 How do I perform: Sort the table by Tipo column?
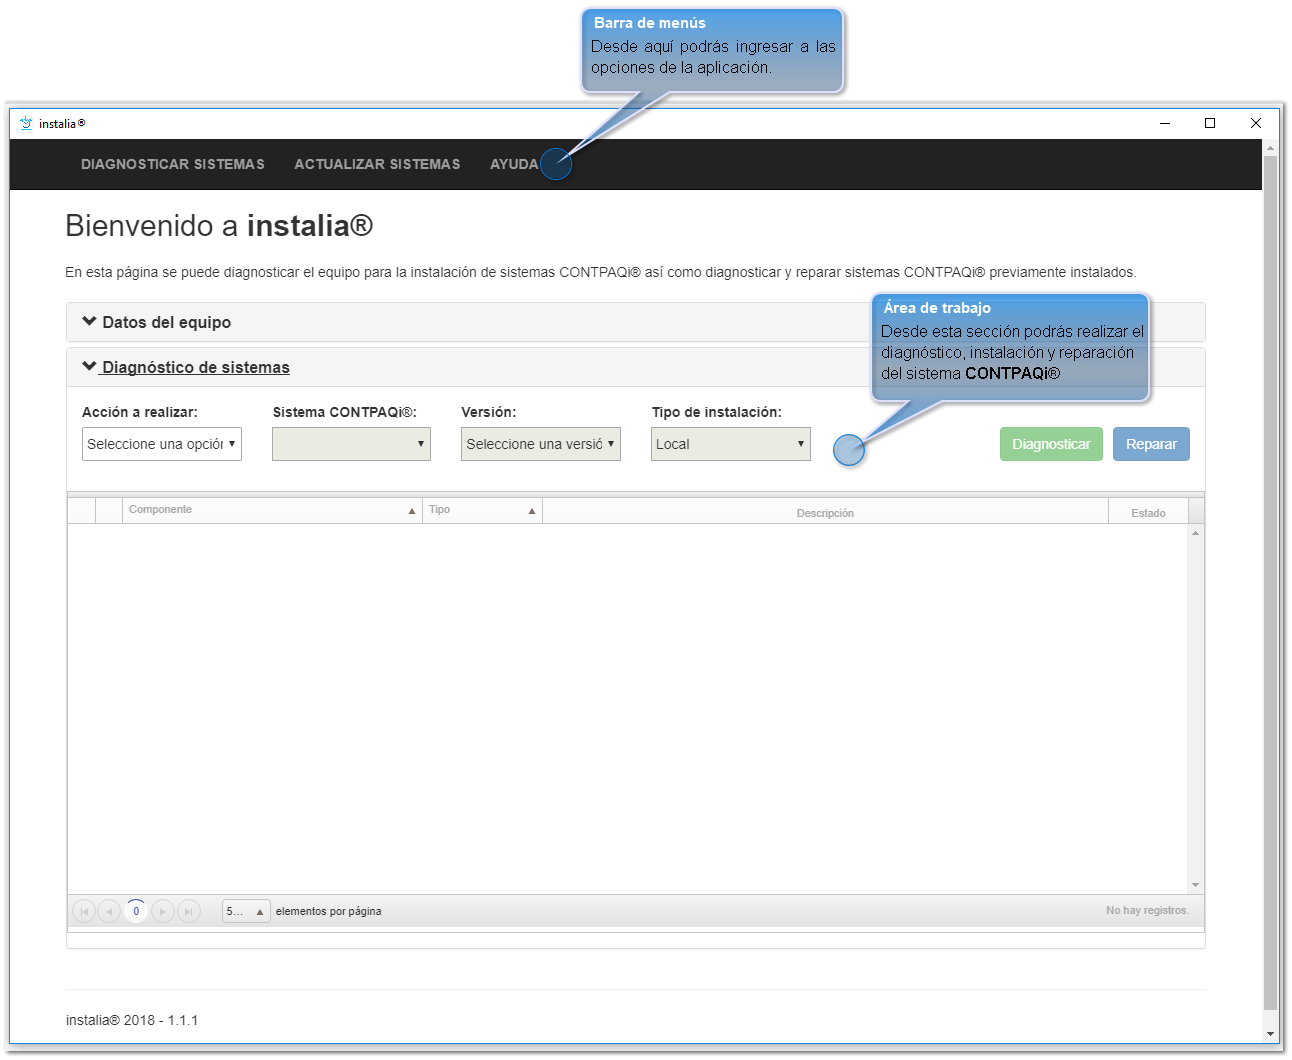tap(482, 510)
